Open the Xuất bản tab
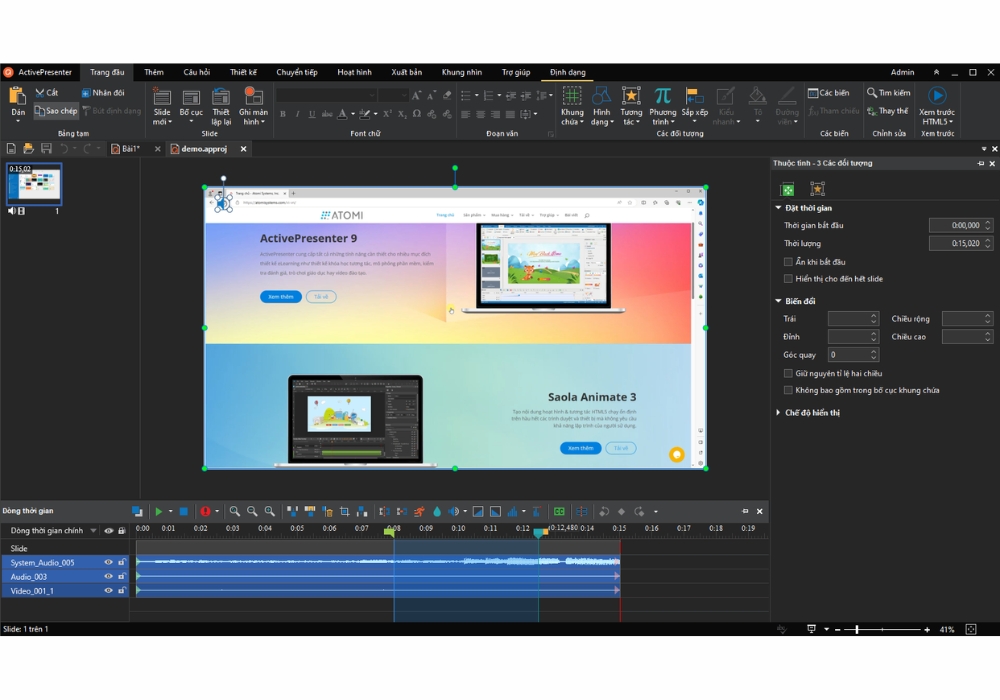Image resolution: width=1000 pixels, height=700 pixels. click(x=406, y=72)
